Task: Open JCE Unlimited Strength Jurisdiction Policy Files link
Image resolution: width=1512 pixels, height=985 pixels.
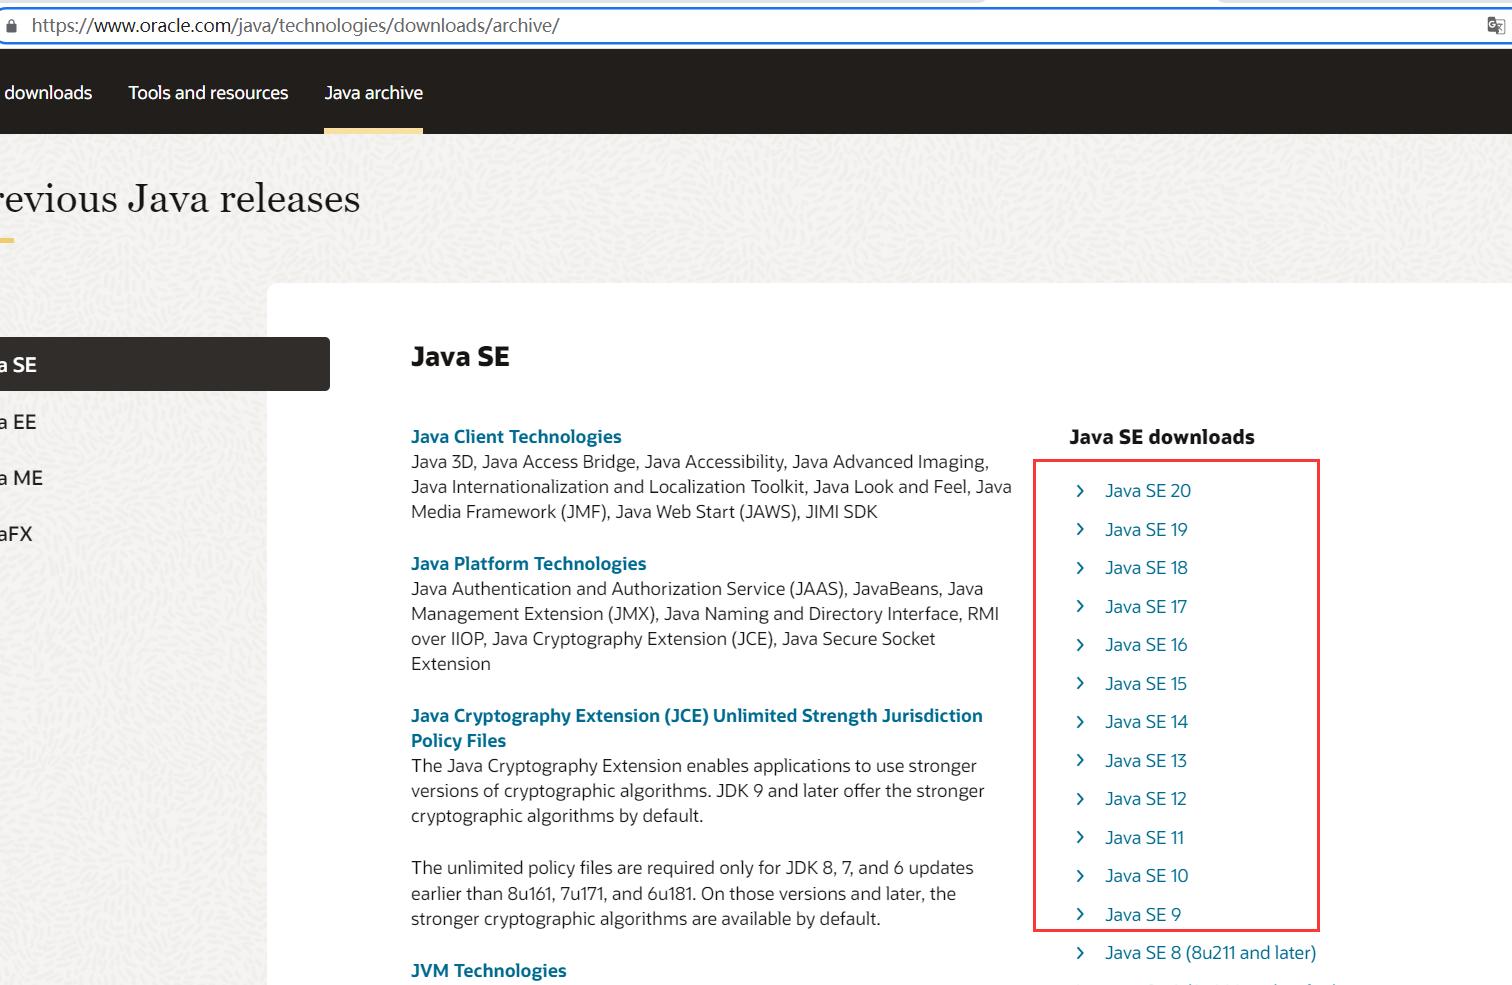Action: tap(696, 716)
